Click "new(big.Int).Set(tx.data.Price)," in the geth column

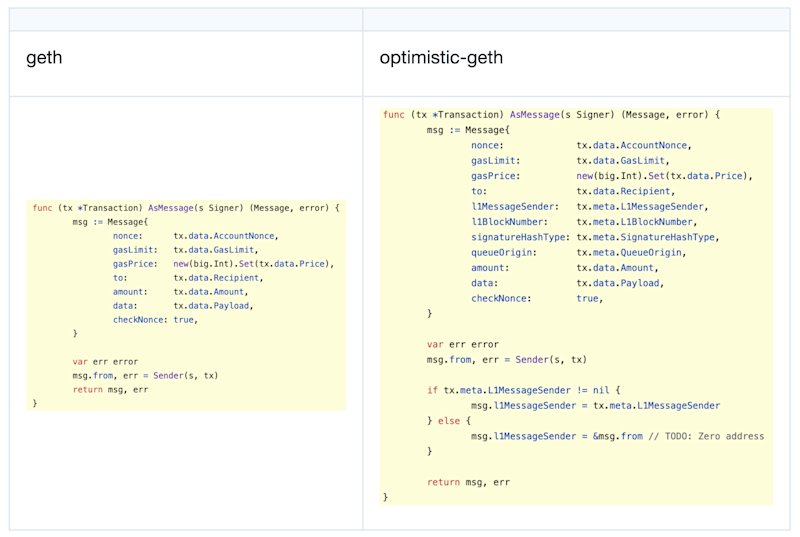[254, 264]
